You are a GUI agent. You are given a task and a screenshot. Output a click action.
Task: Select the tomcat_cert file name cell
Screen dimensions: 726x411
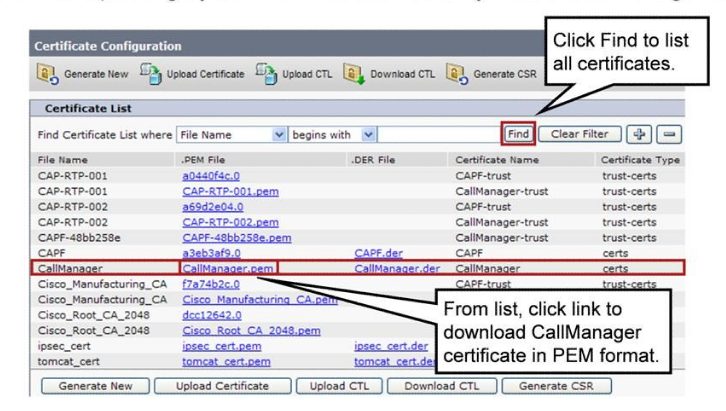pyautogui.click(x=69, y=361)
